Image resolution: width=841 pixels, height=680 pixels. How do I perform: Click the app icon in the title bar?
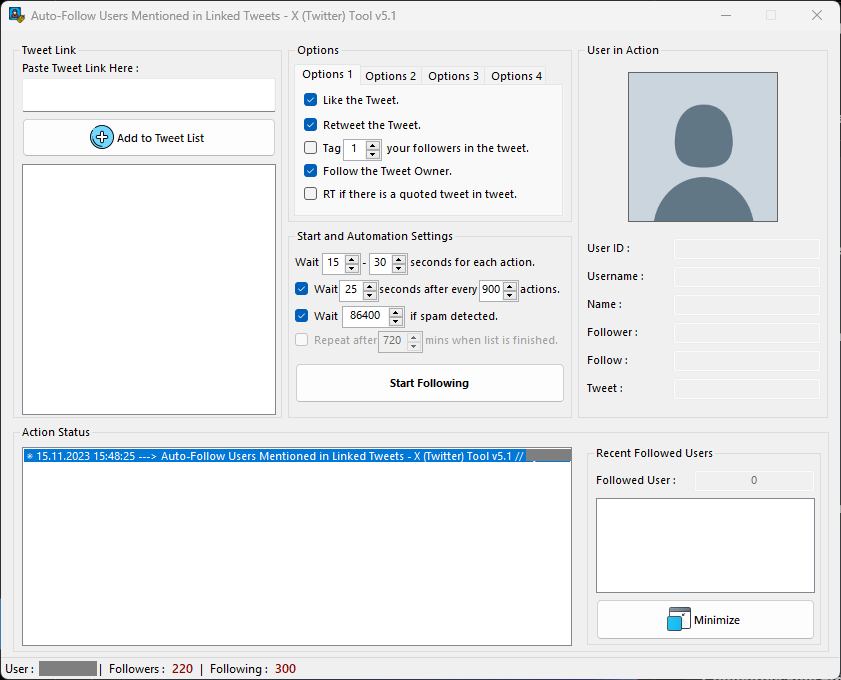point(17,15)
